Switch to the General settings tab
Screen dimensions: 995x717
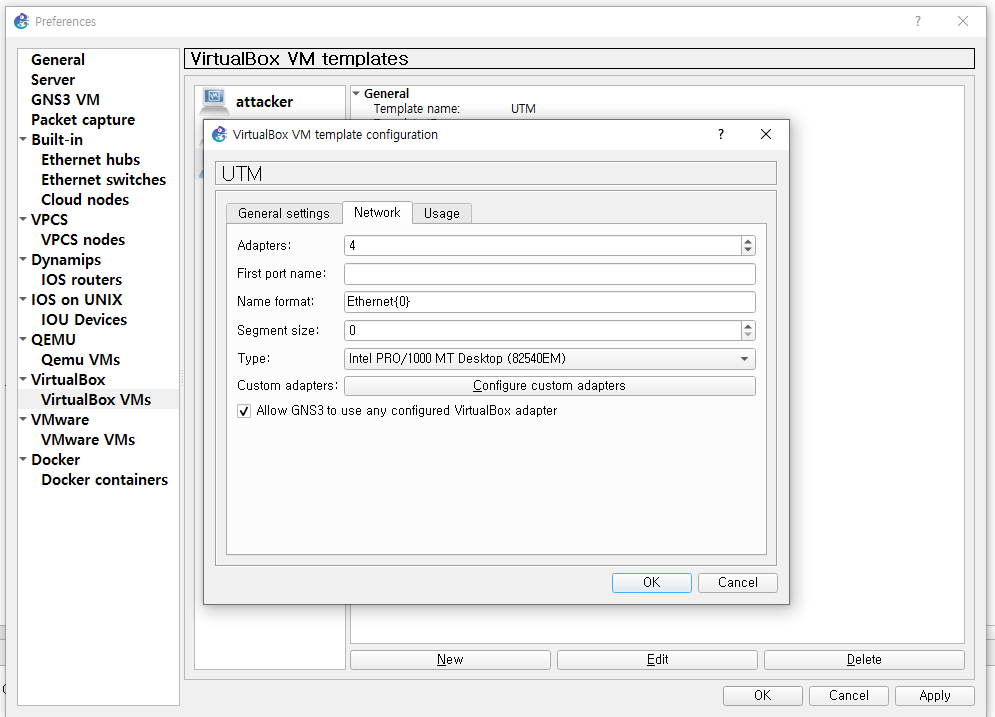point(284,213)
